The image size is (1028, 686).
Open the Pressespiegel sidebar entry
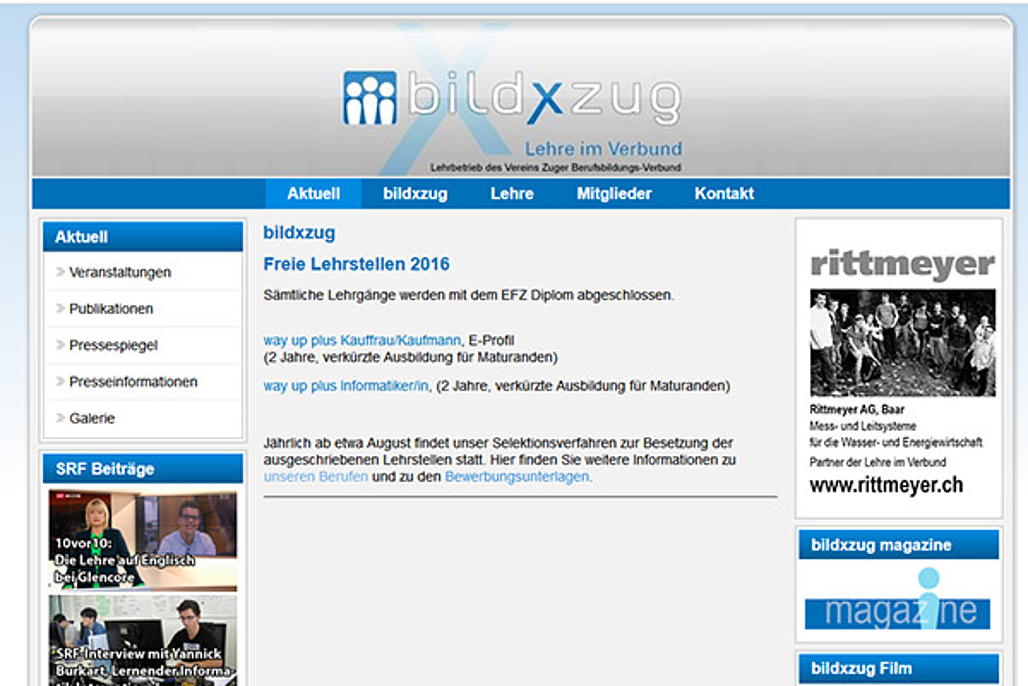[113, 345]
